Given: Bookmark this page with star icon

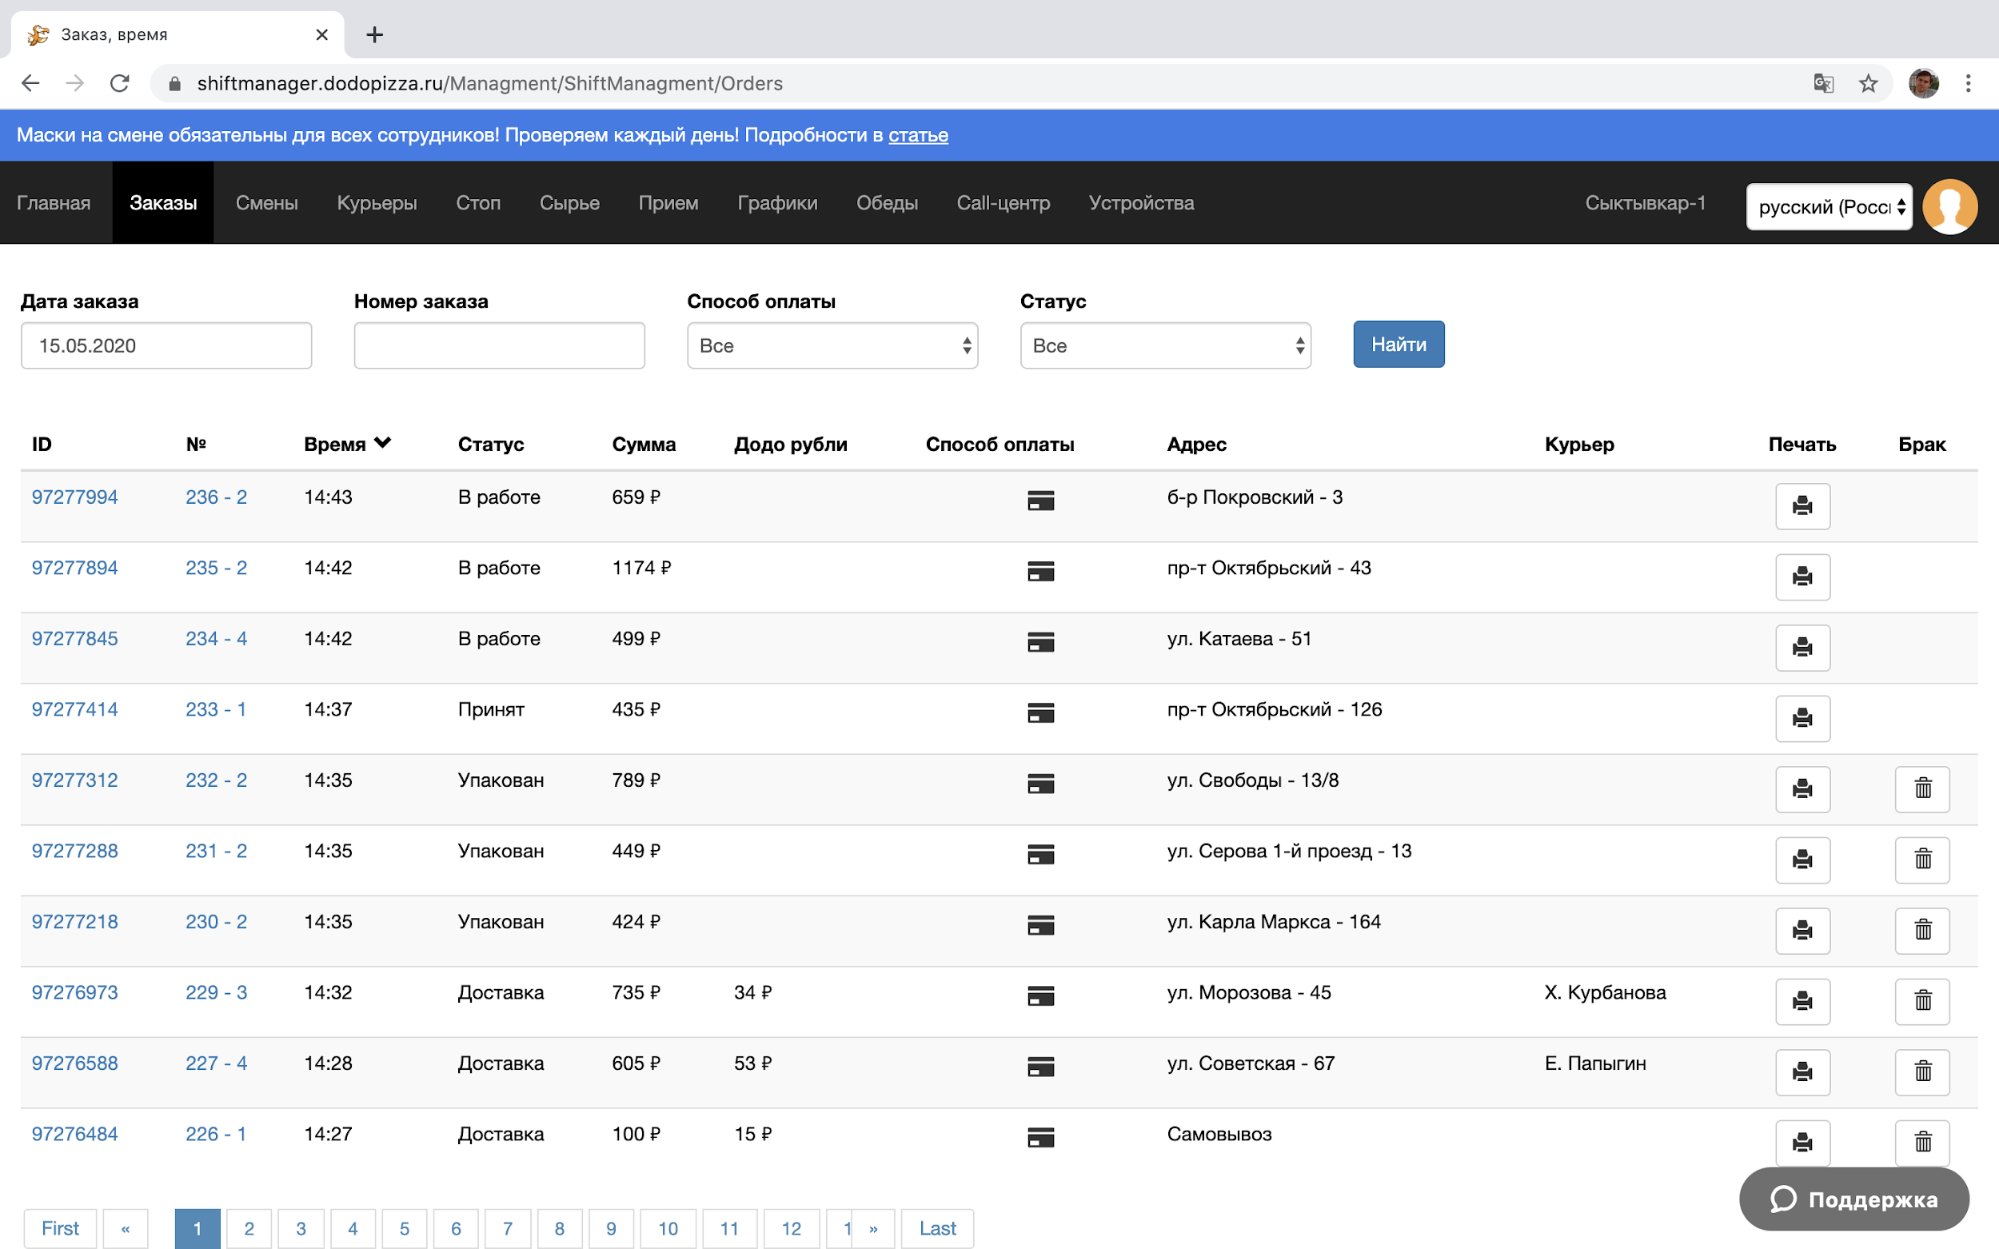Looking at the screenshot, I should click(1868, 84).
